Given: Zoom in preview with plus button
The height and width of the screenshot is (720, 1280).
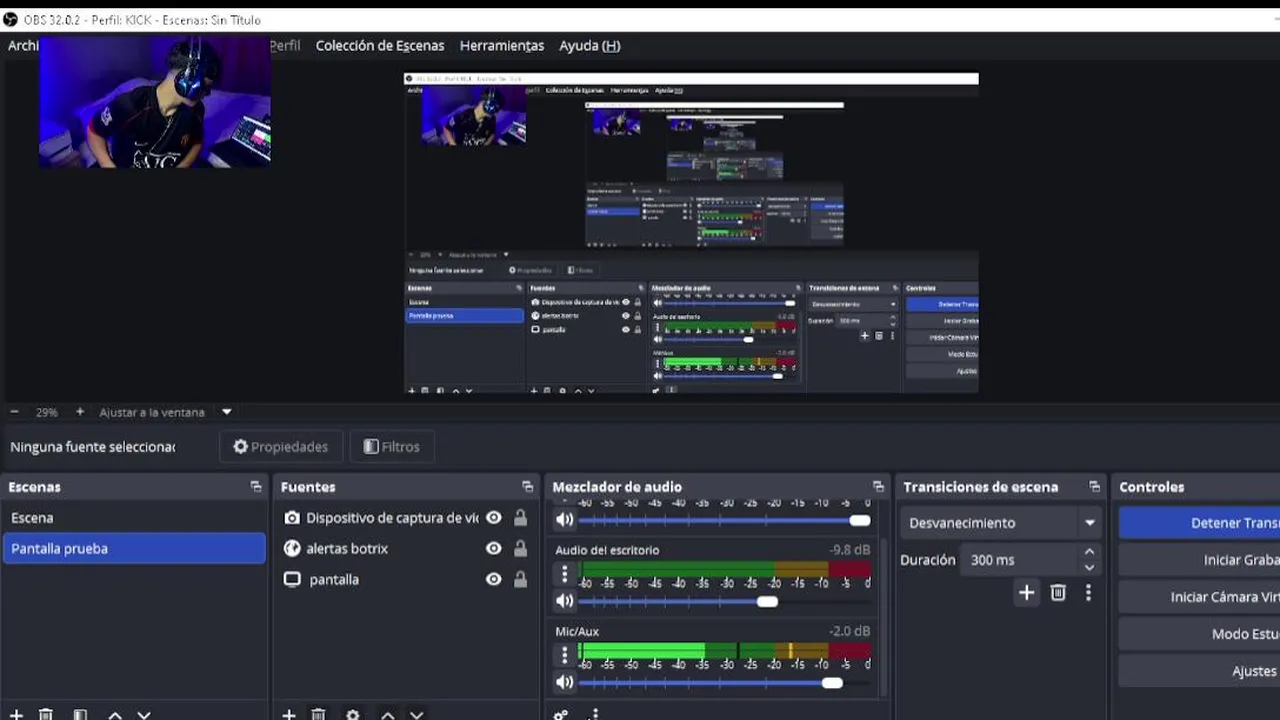Looking at the screenshot, I should pyautogui.click(x=80, y=412).
